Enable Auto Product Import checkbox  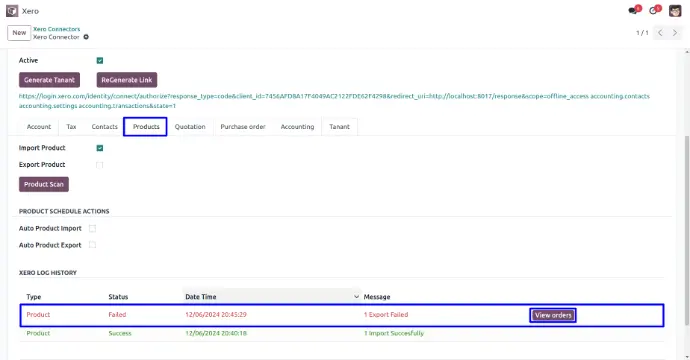tap(92, 228)
